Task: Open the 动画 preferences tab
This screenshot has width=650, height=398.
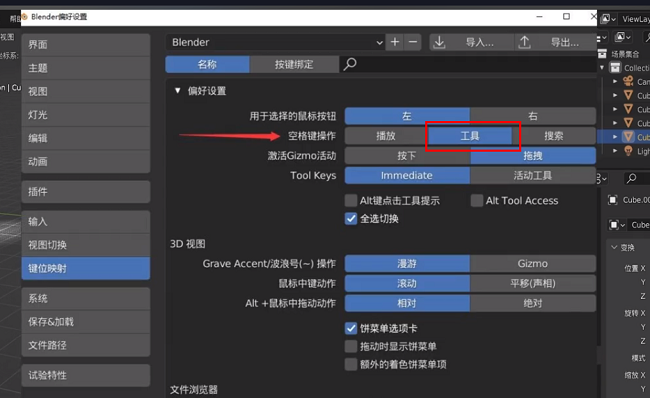Action: [86, 162]
